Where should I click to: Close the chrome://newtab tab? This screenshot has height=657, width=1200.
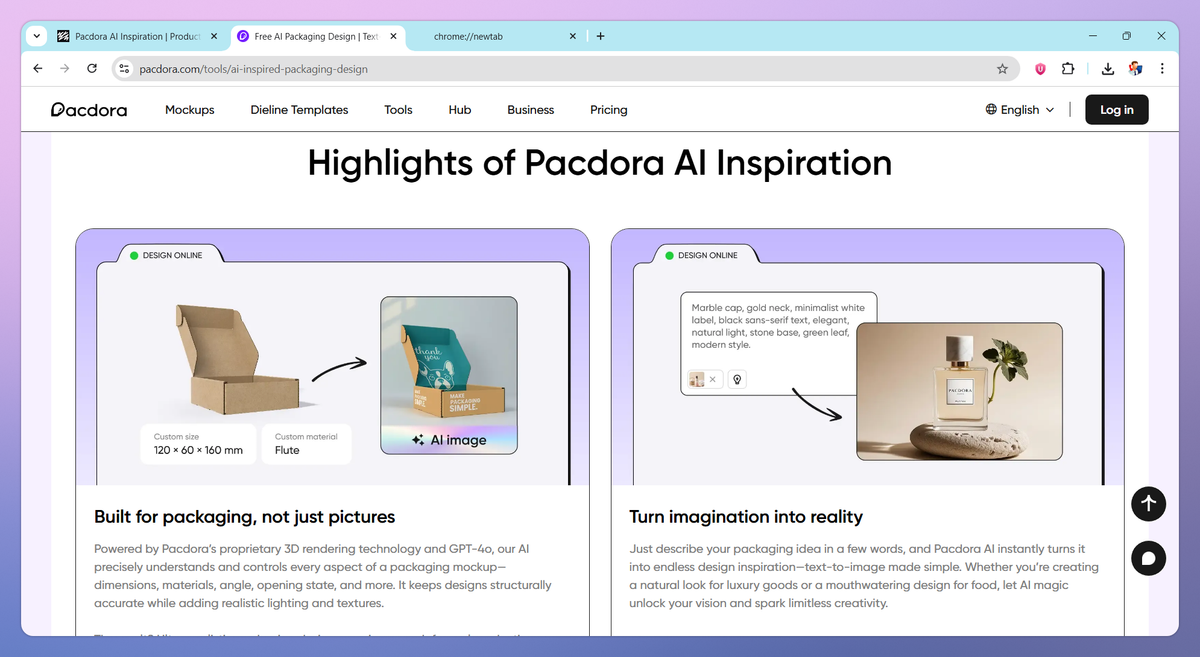click(x=573, y=36)
